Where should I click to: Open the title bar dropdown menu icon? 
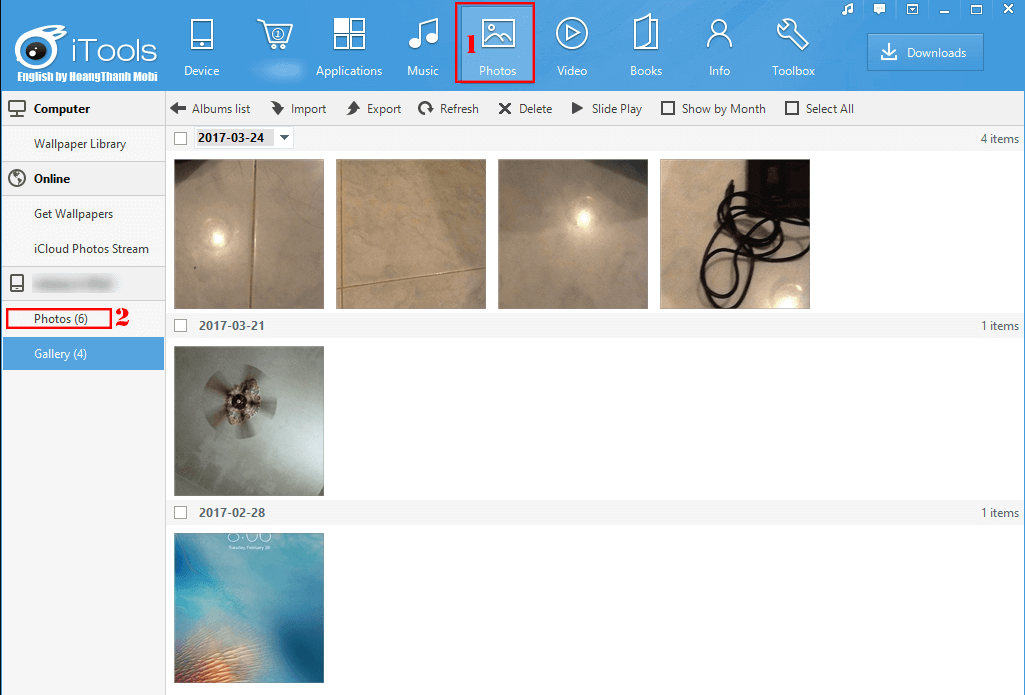tap(912, 9)
